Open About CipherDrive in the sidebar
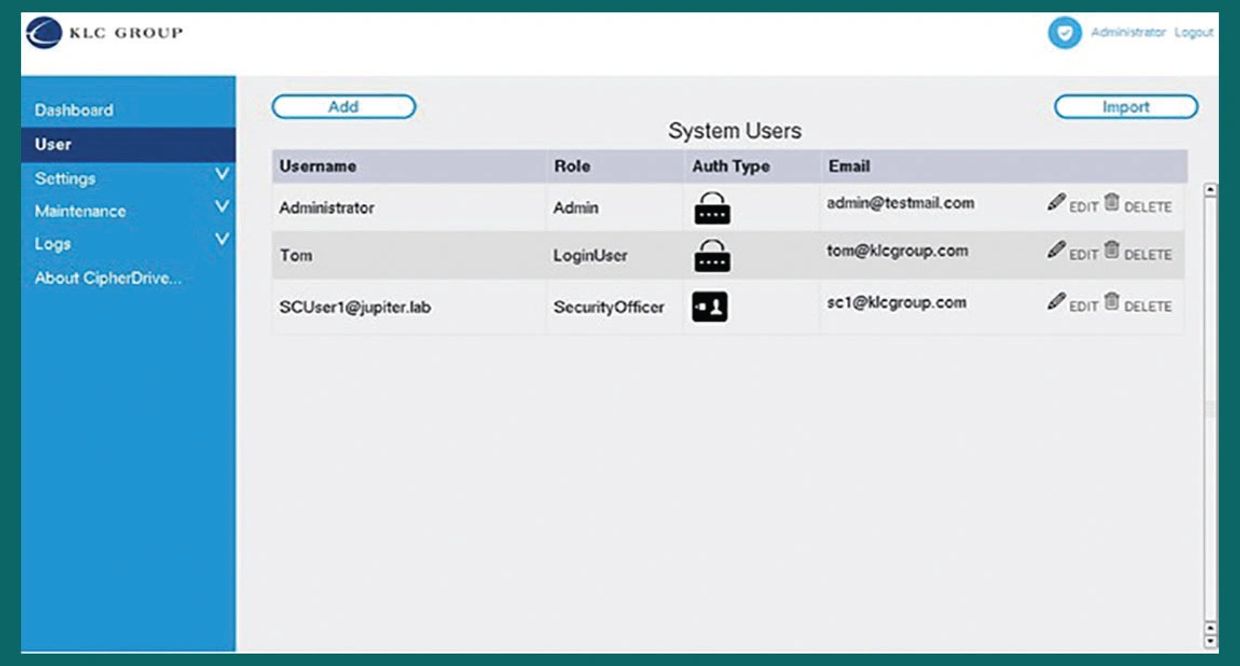Screen dimensions: 1240x666 click(108, 278)
